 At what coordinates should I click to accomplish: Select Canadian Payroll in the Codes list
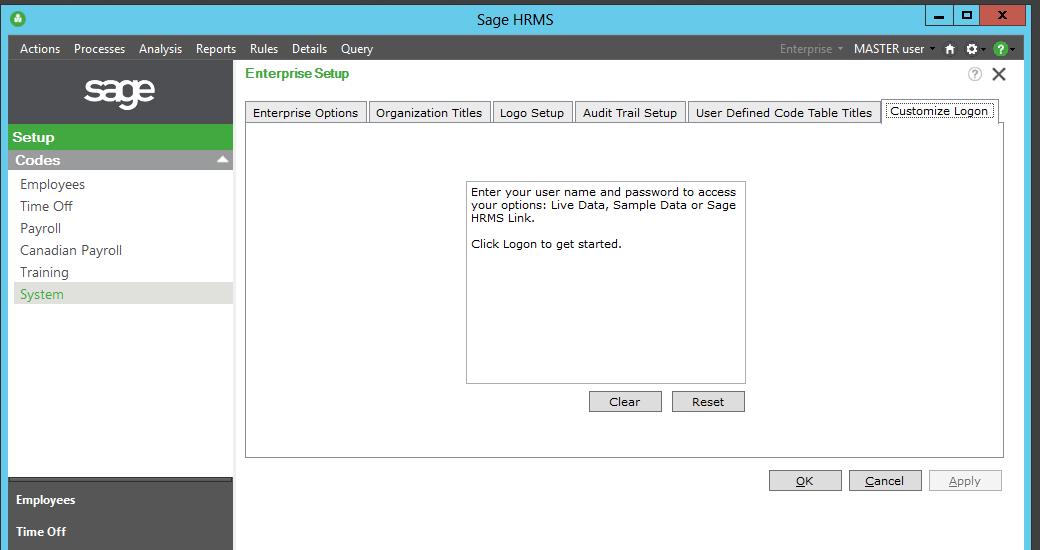(71, 250)
